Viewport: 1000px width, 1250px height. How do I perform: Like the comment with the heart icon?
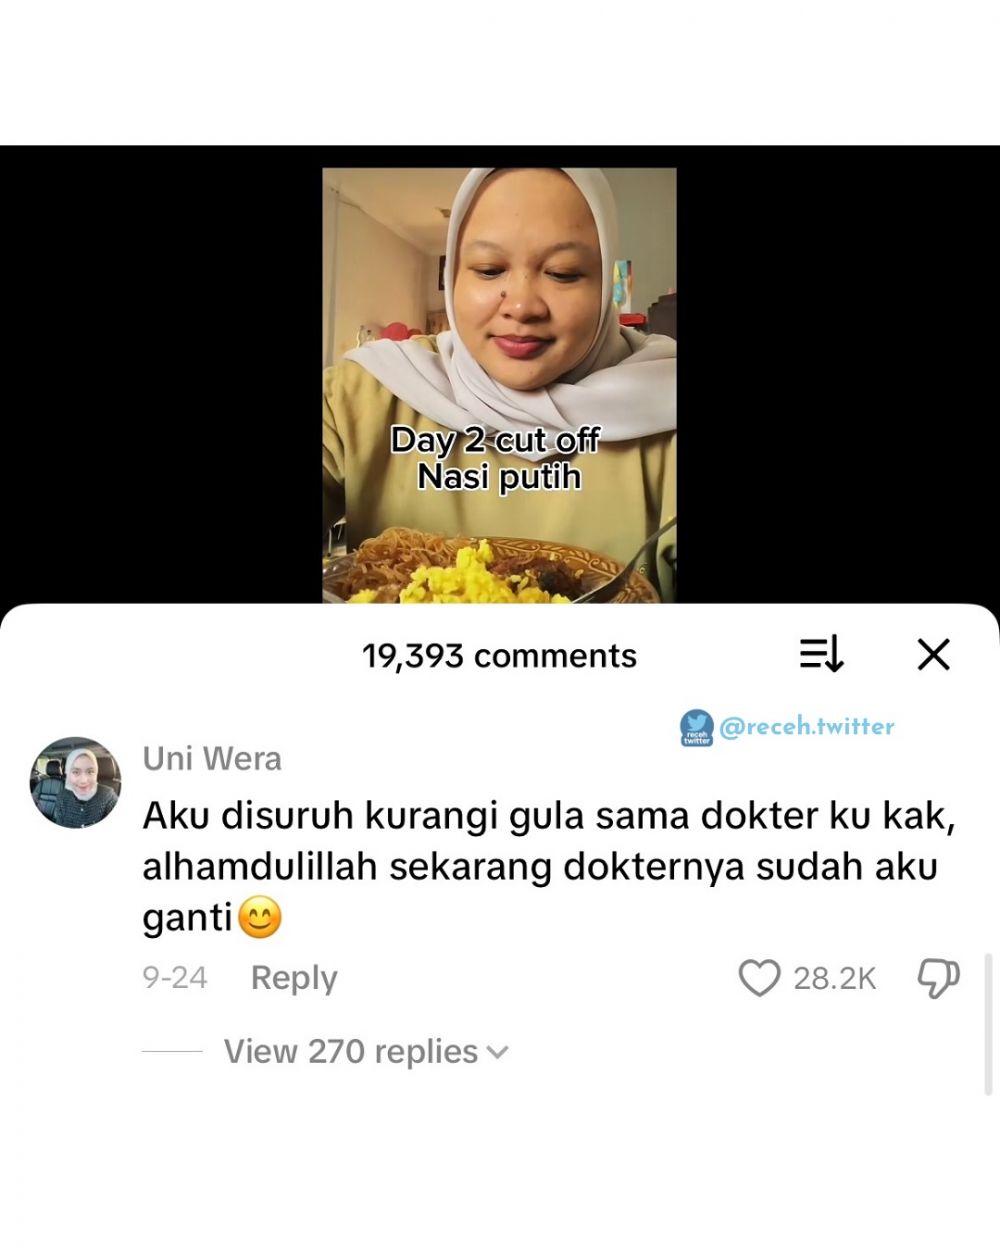coord(759,978)
